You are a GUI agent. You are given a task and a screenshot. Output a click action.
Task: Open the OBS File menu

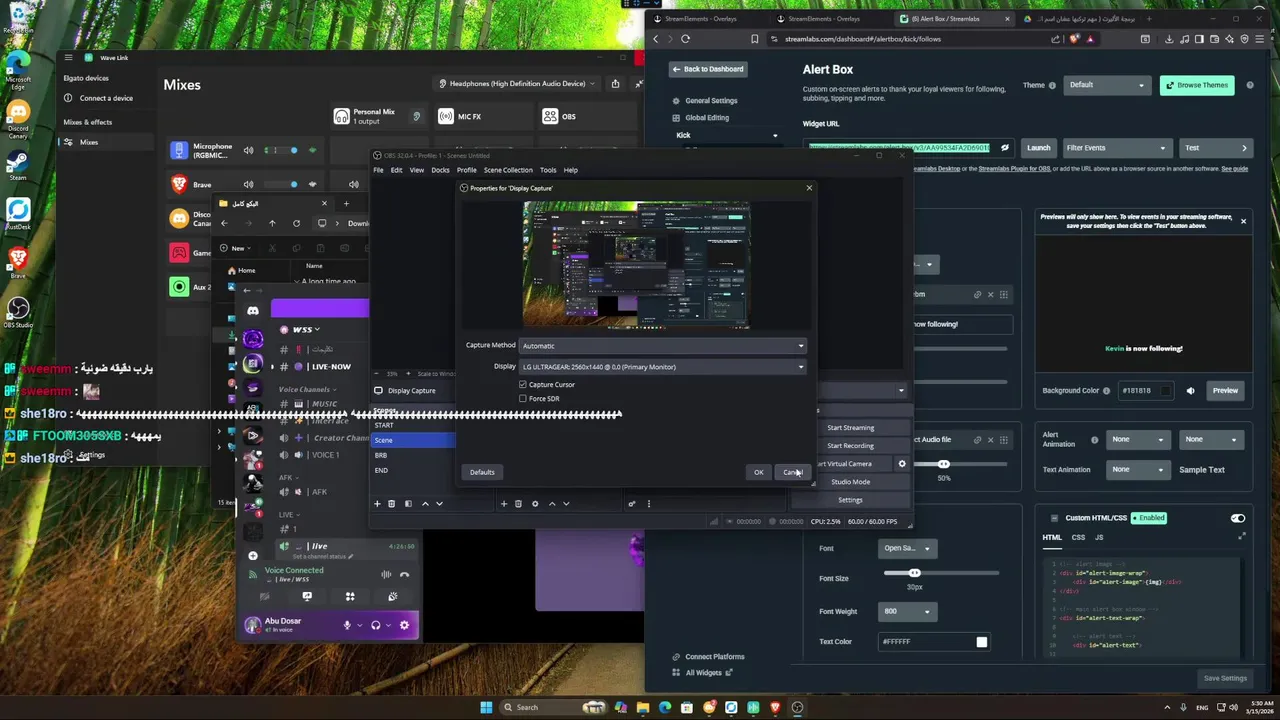(378, 170)
